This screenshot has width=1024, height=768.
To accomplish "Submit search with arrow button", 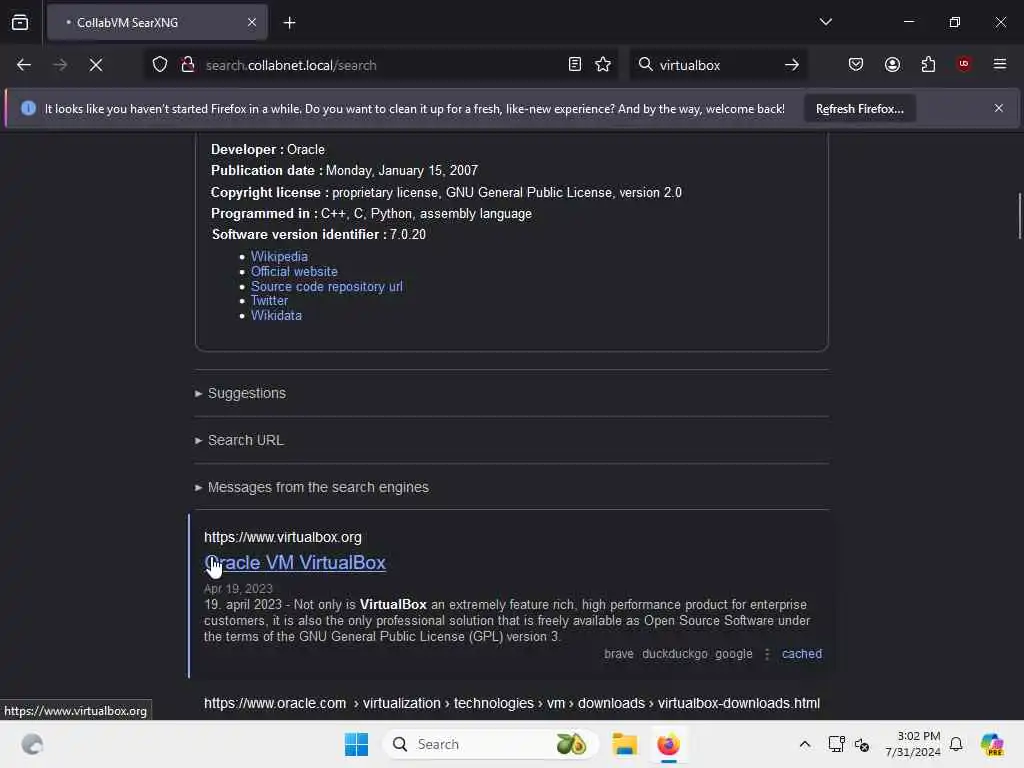I will click(792, 65).
